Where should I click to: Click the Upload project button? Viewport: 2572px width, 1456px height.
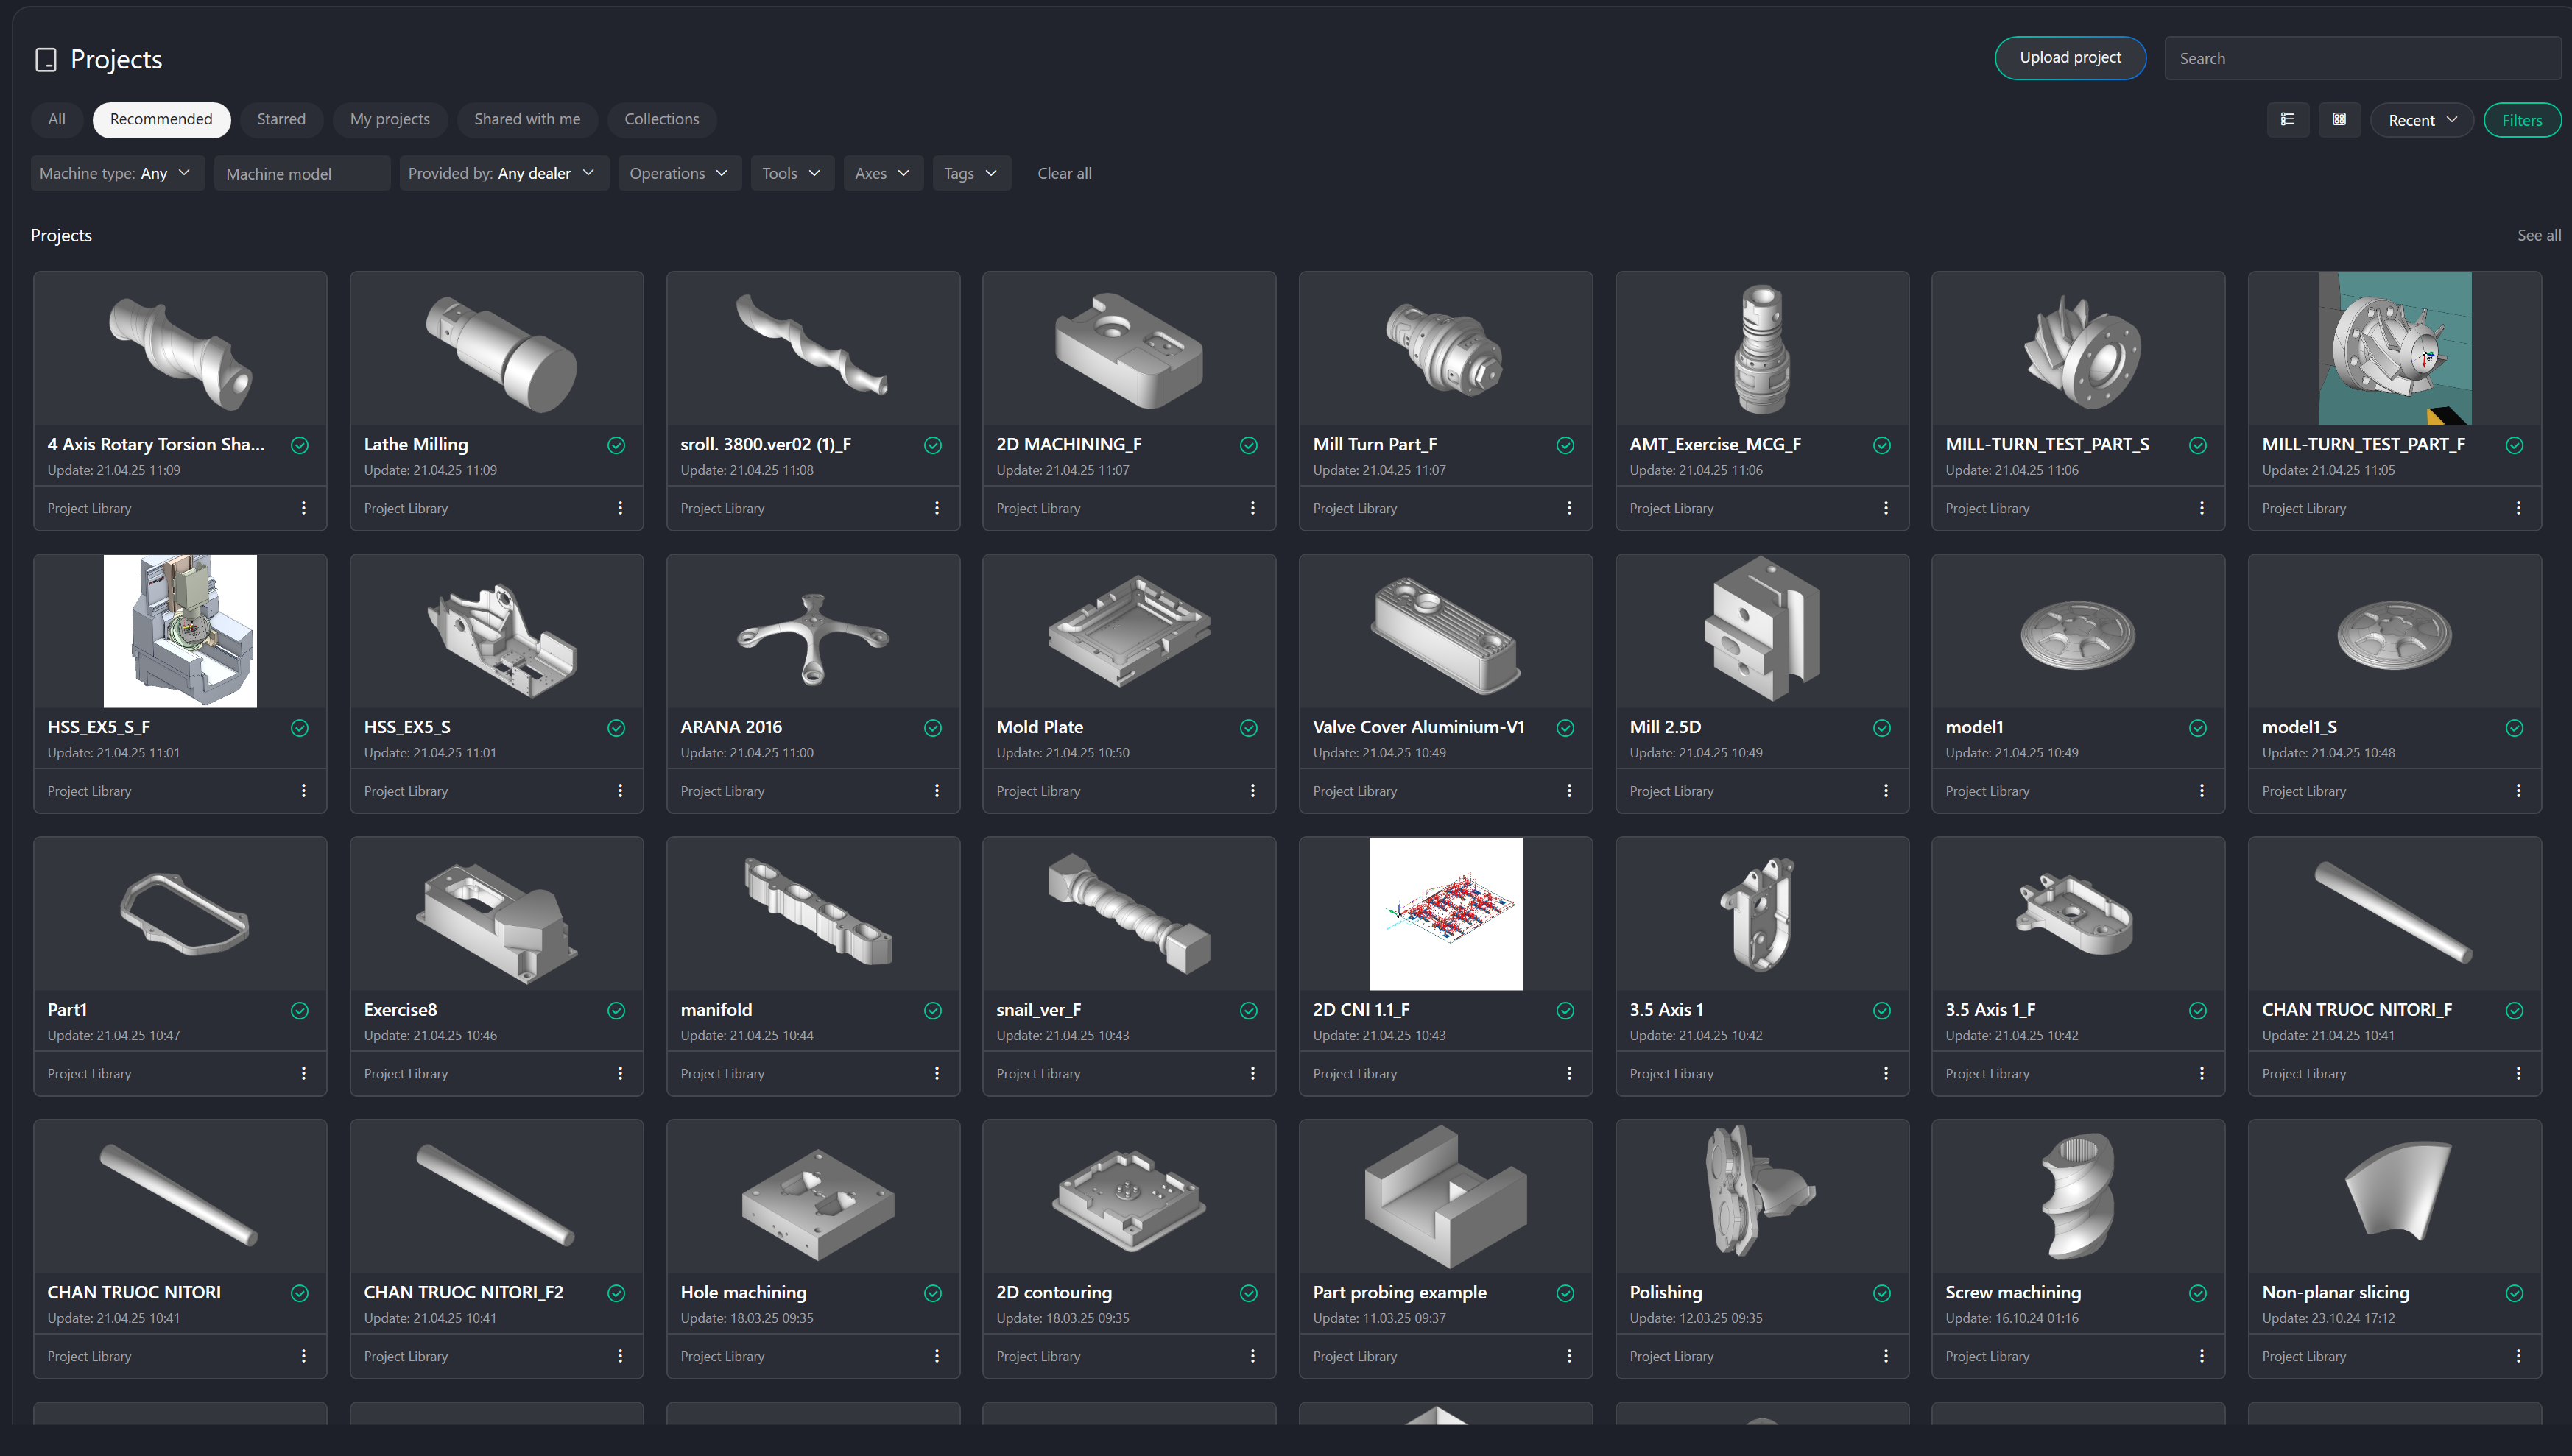(x=2069, y=58)
